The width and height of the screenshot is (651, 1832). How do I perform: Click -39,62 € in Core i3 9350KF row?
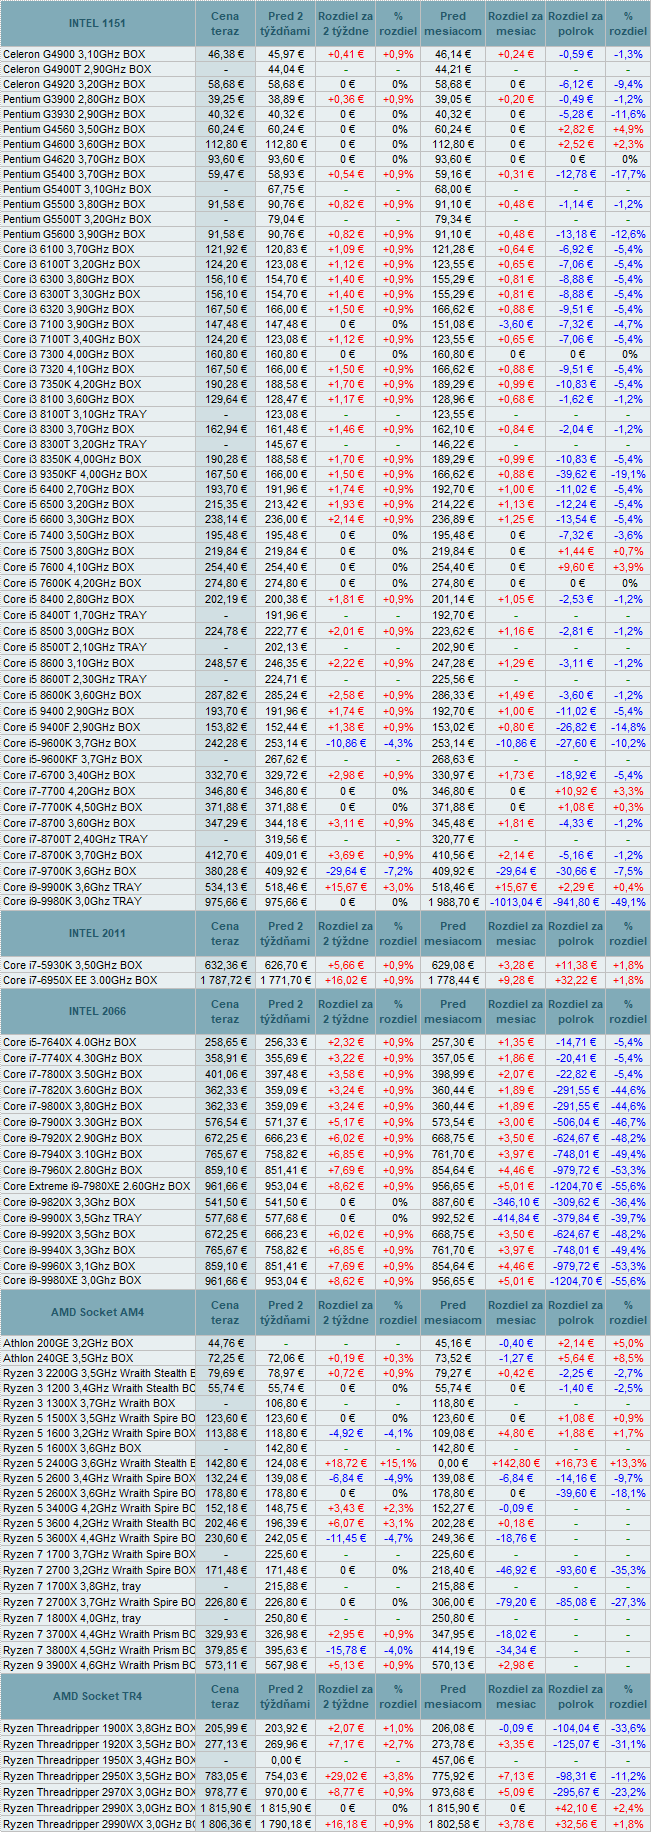pos(576,474)
